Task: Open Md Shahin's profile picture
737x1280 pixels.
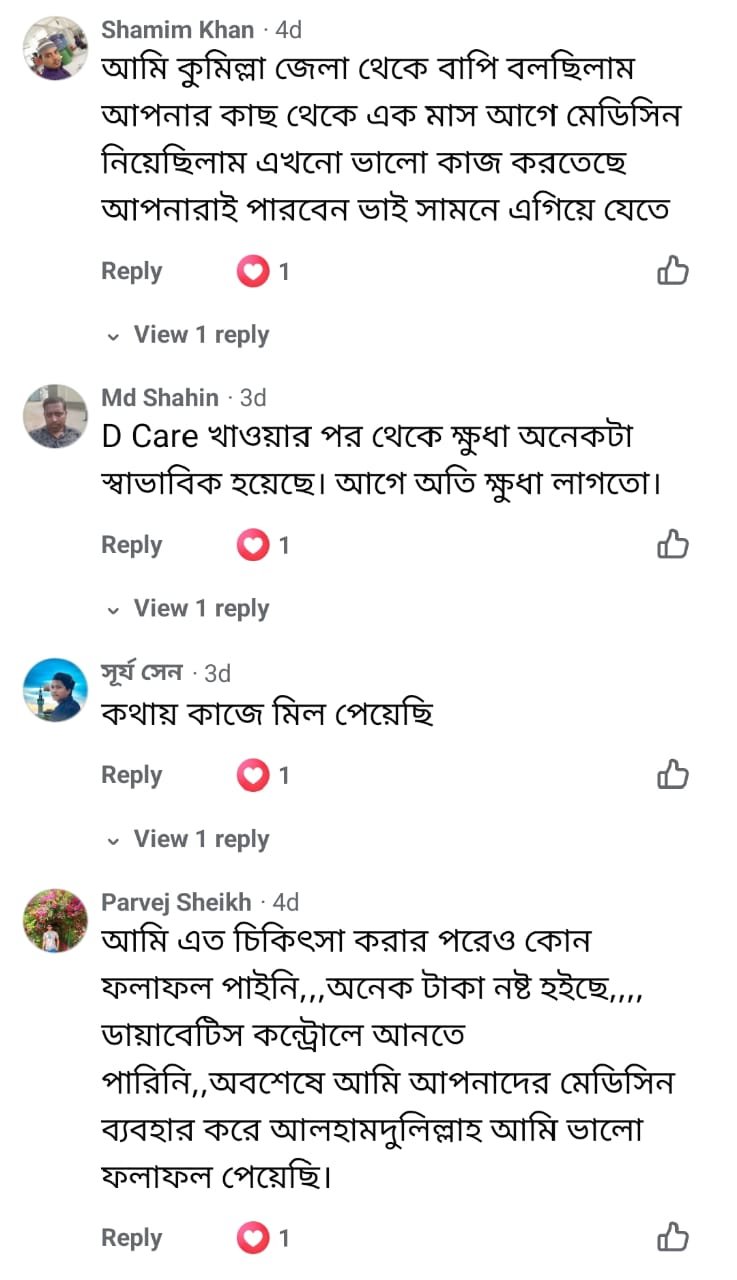Action: pyautogui.click(x=55, y=416)
